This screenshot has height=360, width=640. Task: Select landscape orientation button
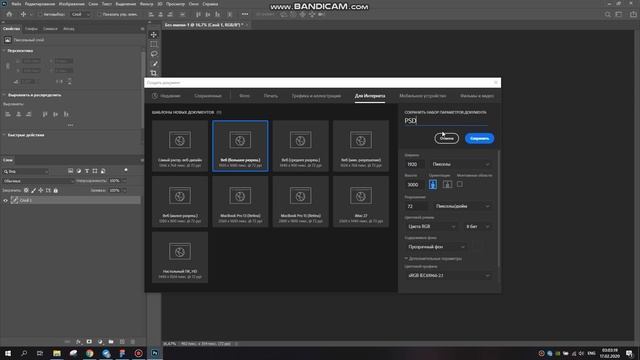click(447, 184)
